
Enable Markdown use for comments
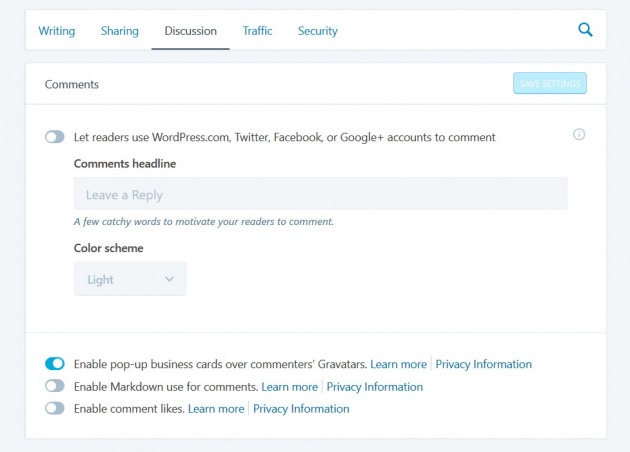click(x=55, y=386)
